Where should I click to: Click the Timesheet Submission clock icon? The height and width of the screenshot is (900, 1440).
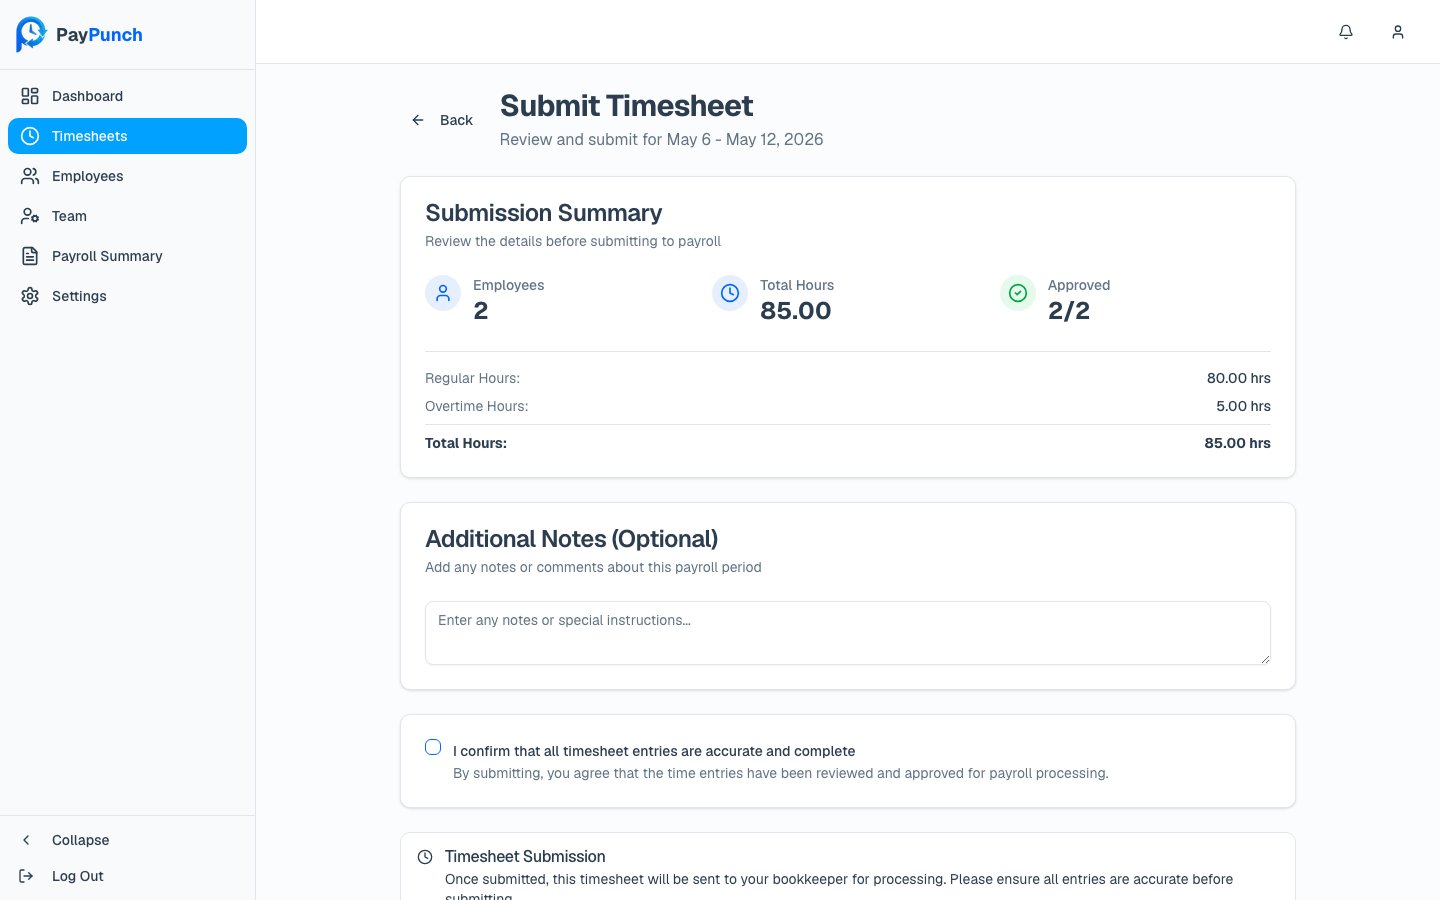point(425,857)
